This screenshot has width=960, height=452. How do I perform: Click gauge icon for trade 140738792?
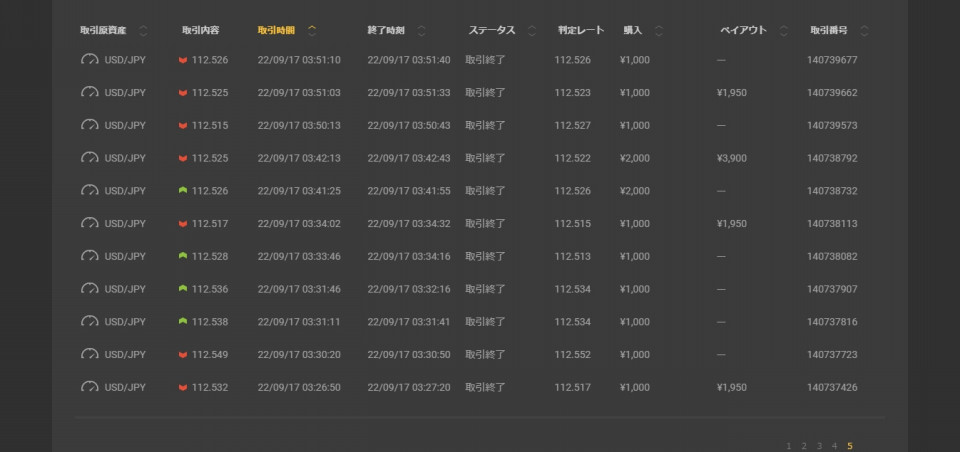point(89,157)
